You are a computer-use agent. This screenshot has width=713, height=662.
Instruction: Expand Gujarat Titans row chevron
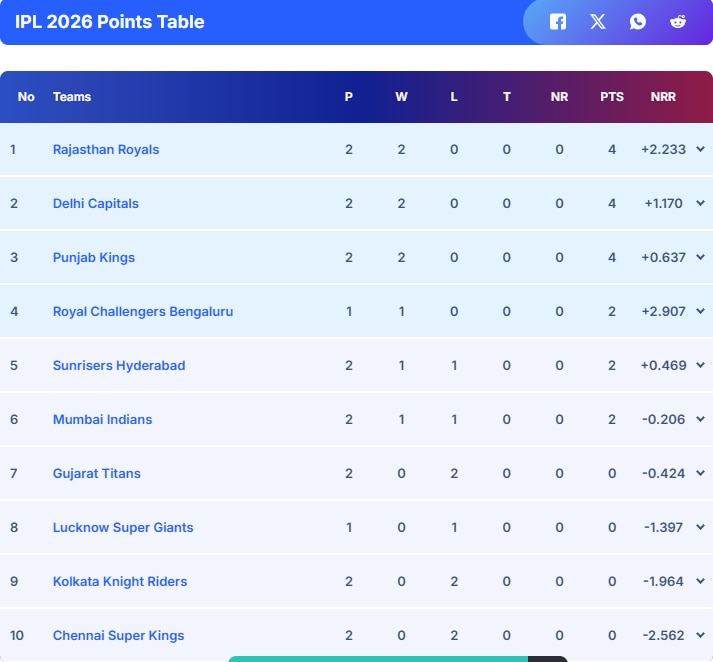pyautogui.click(x=700, y=473)
